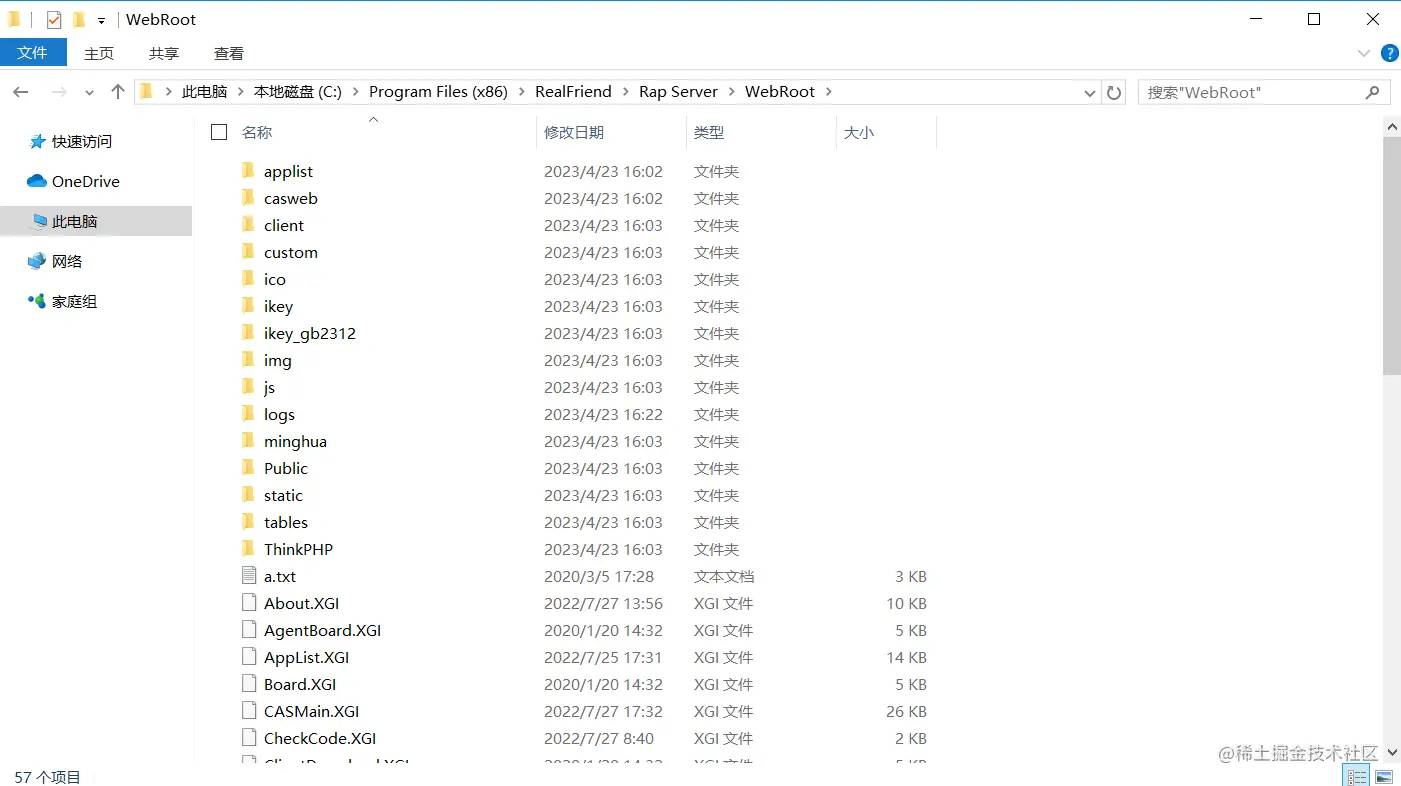1401x786 pixels.
Task: Sort by the 名称 column header
Action: (257, 132)
